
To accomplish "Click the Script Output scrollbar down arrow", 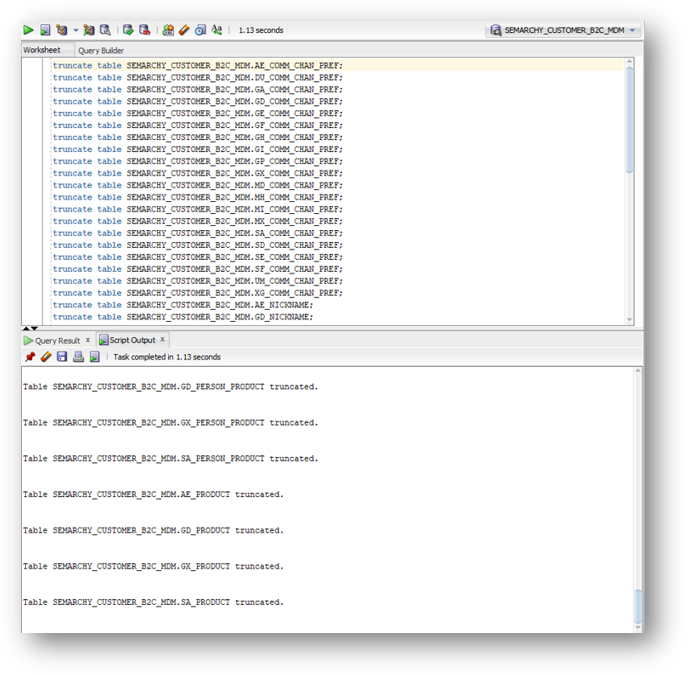I will tap(638, 627).
